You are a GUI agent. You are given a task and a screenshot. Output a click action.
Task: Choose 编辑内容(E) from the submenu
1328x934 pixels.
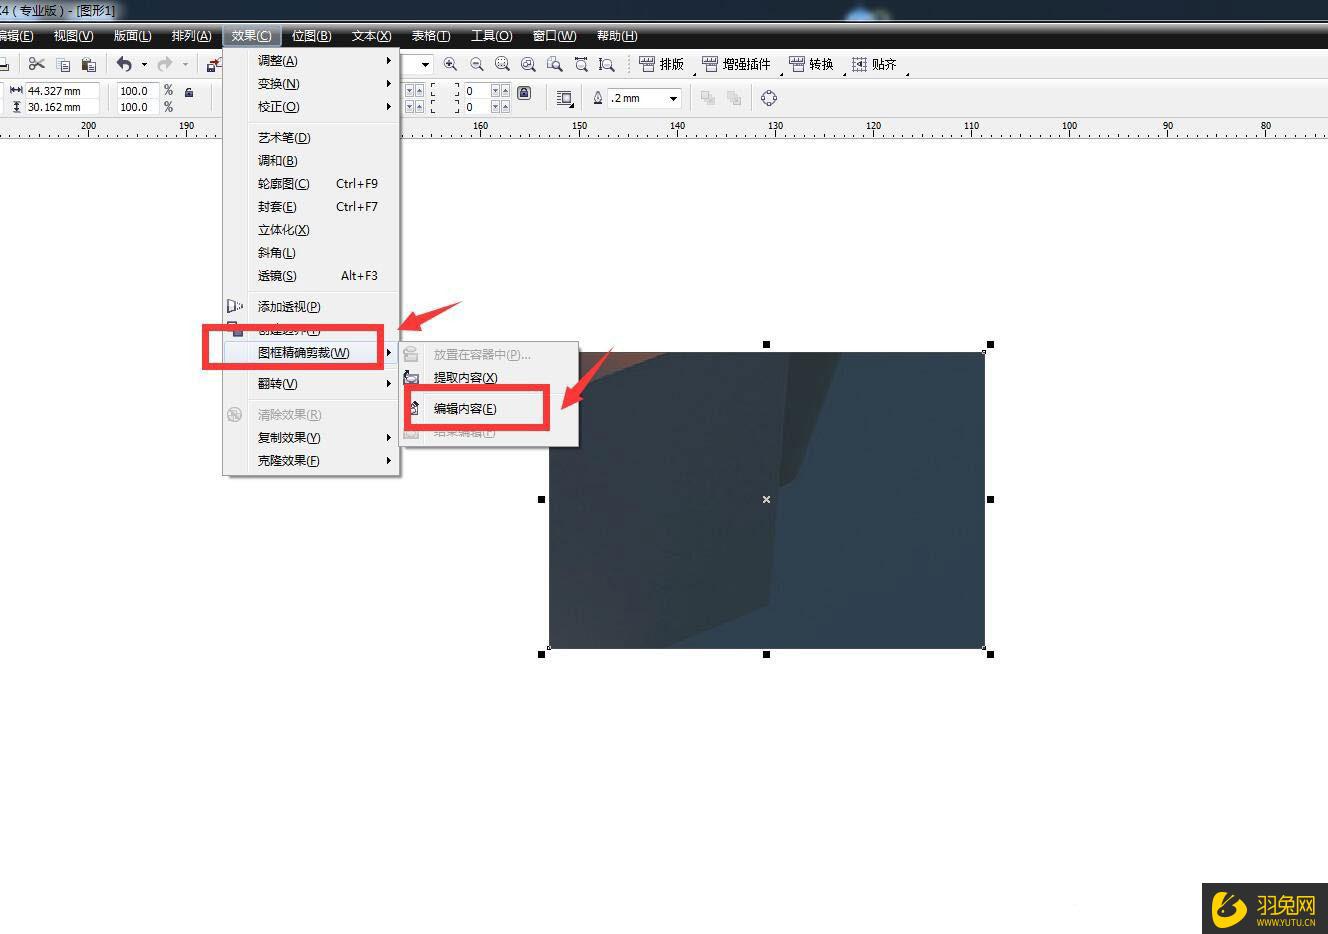(x=465, y=408)
